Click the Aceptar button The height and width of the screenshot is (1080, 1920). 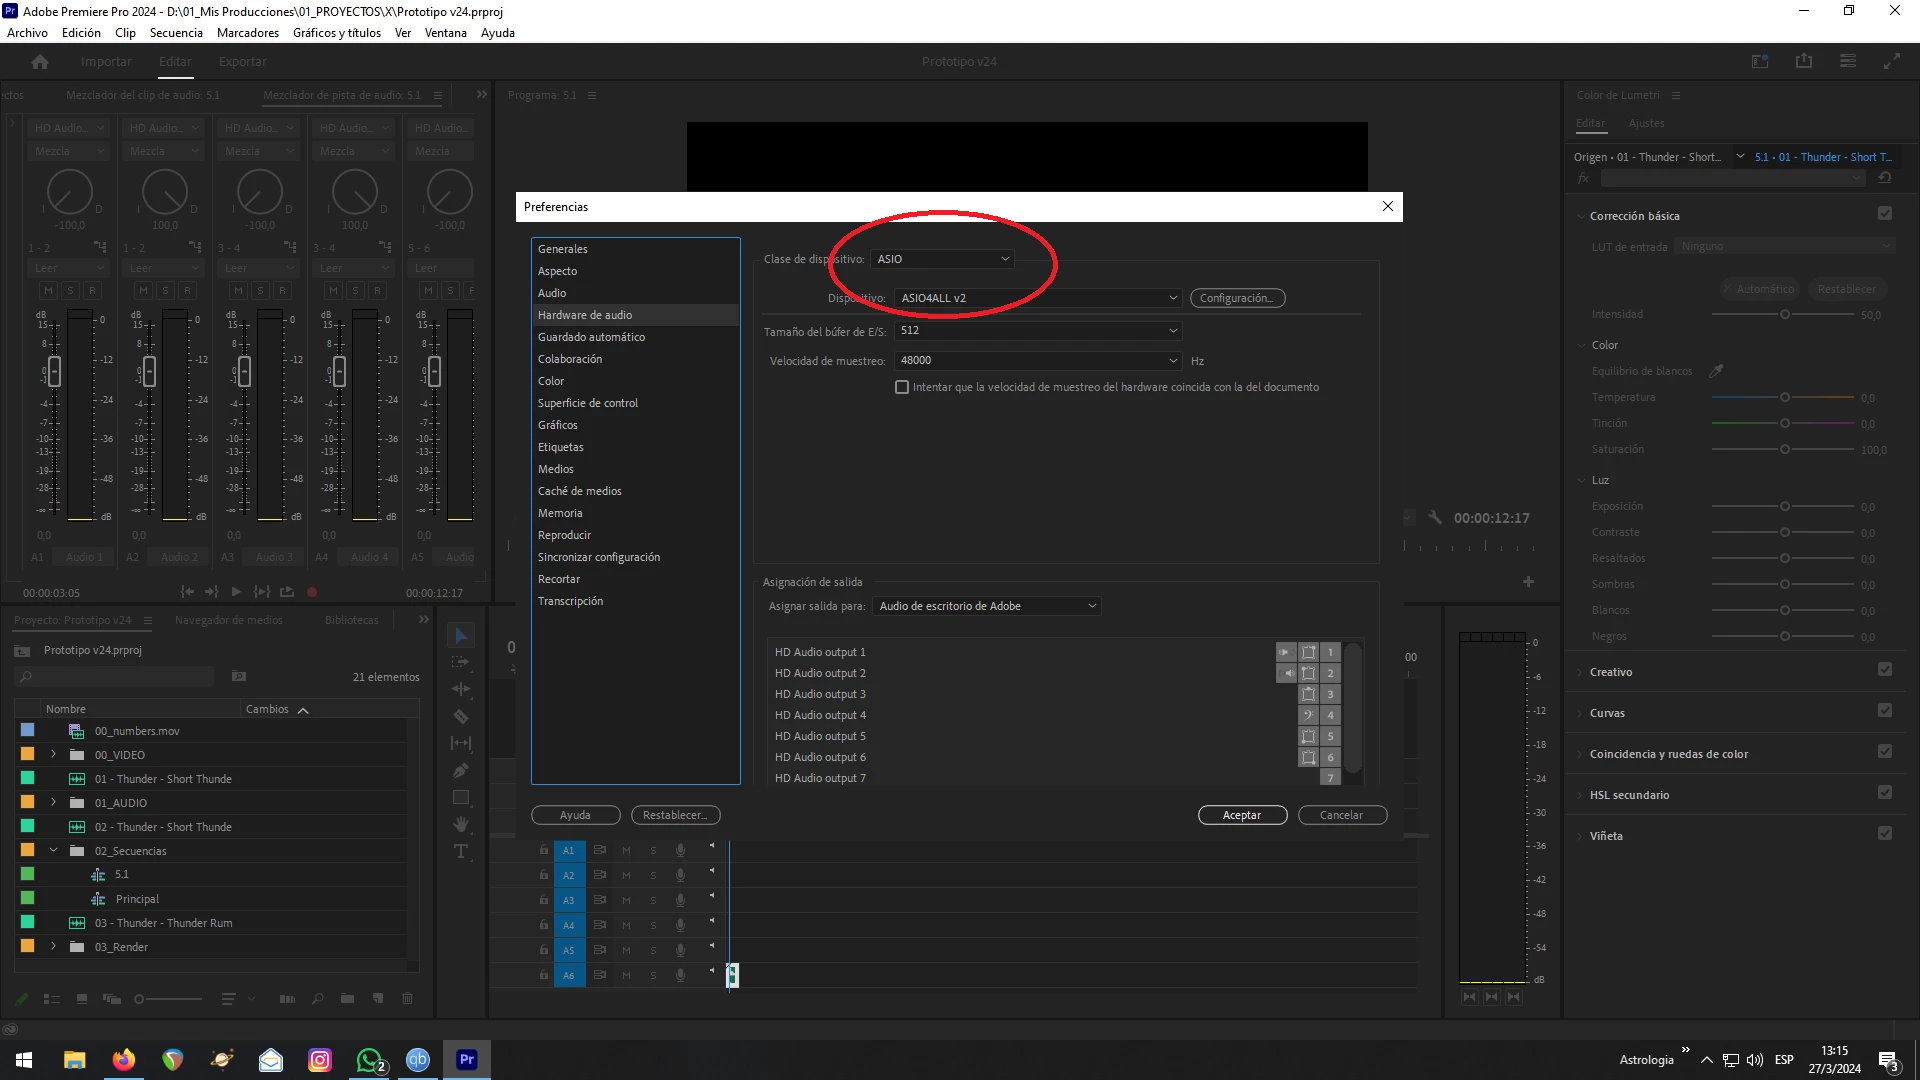point(1242,815)
